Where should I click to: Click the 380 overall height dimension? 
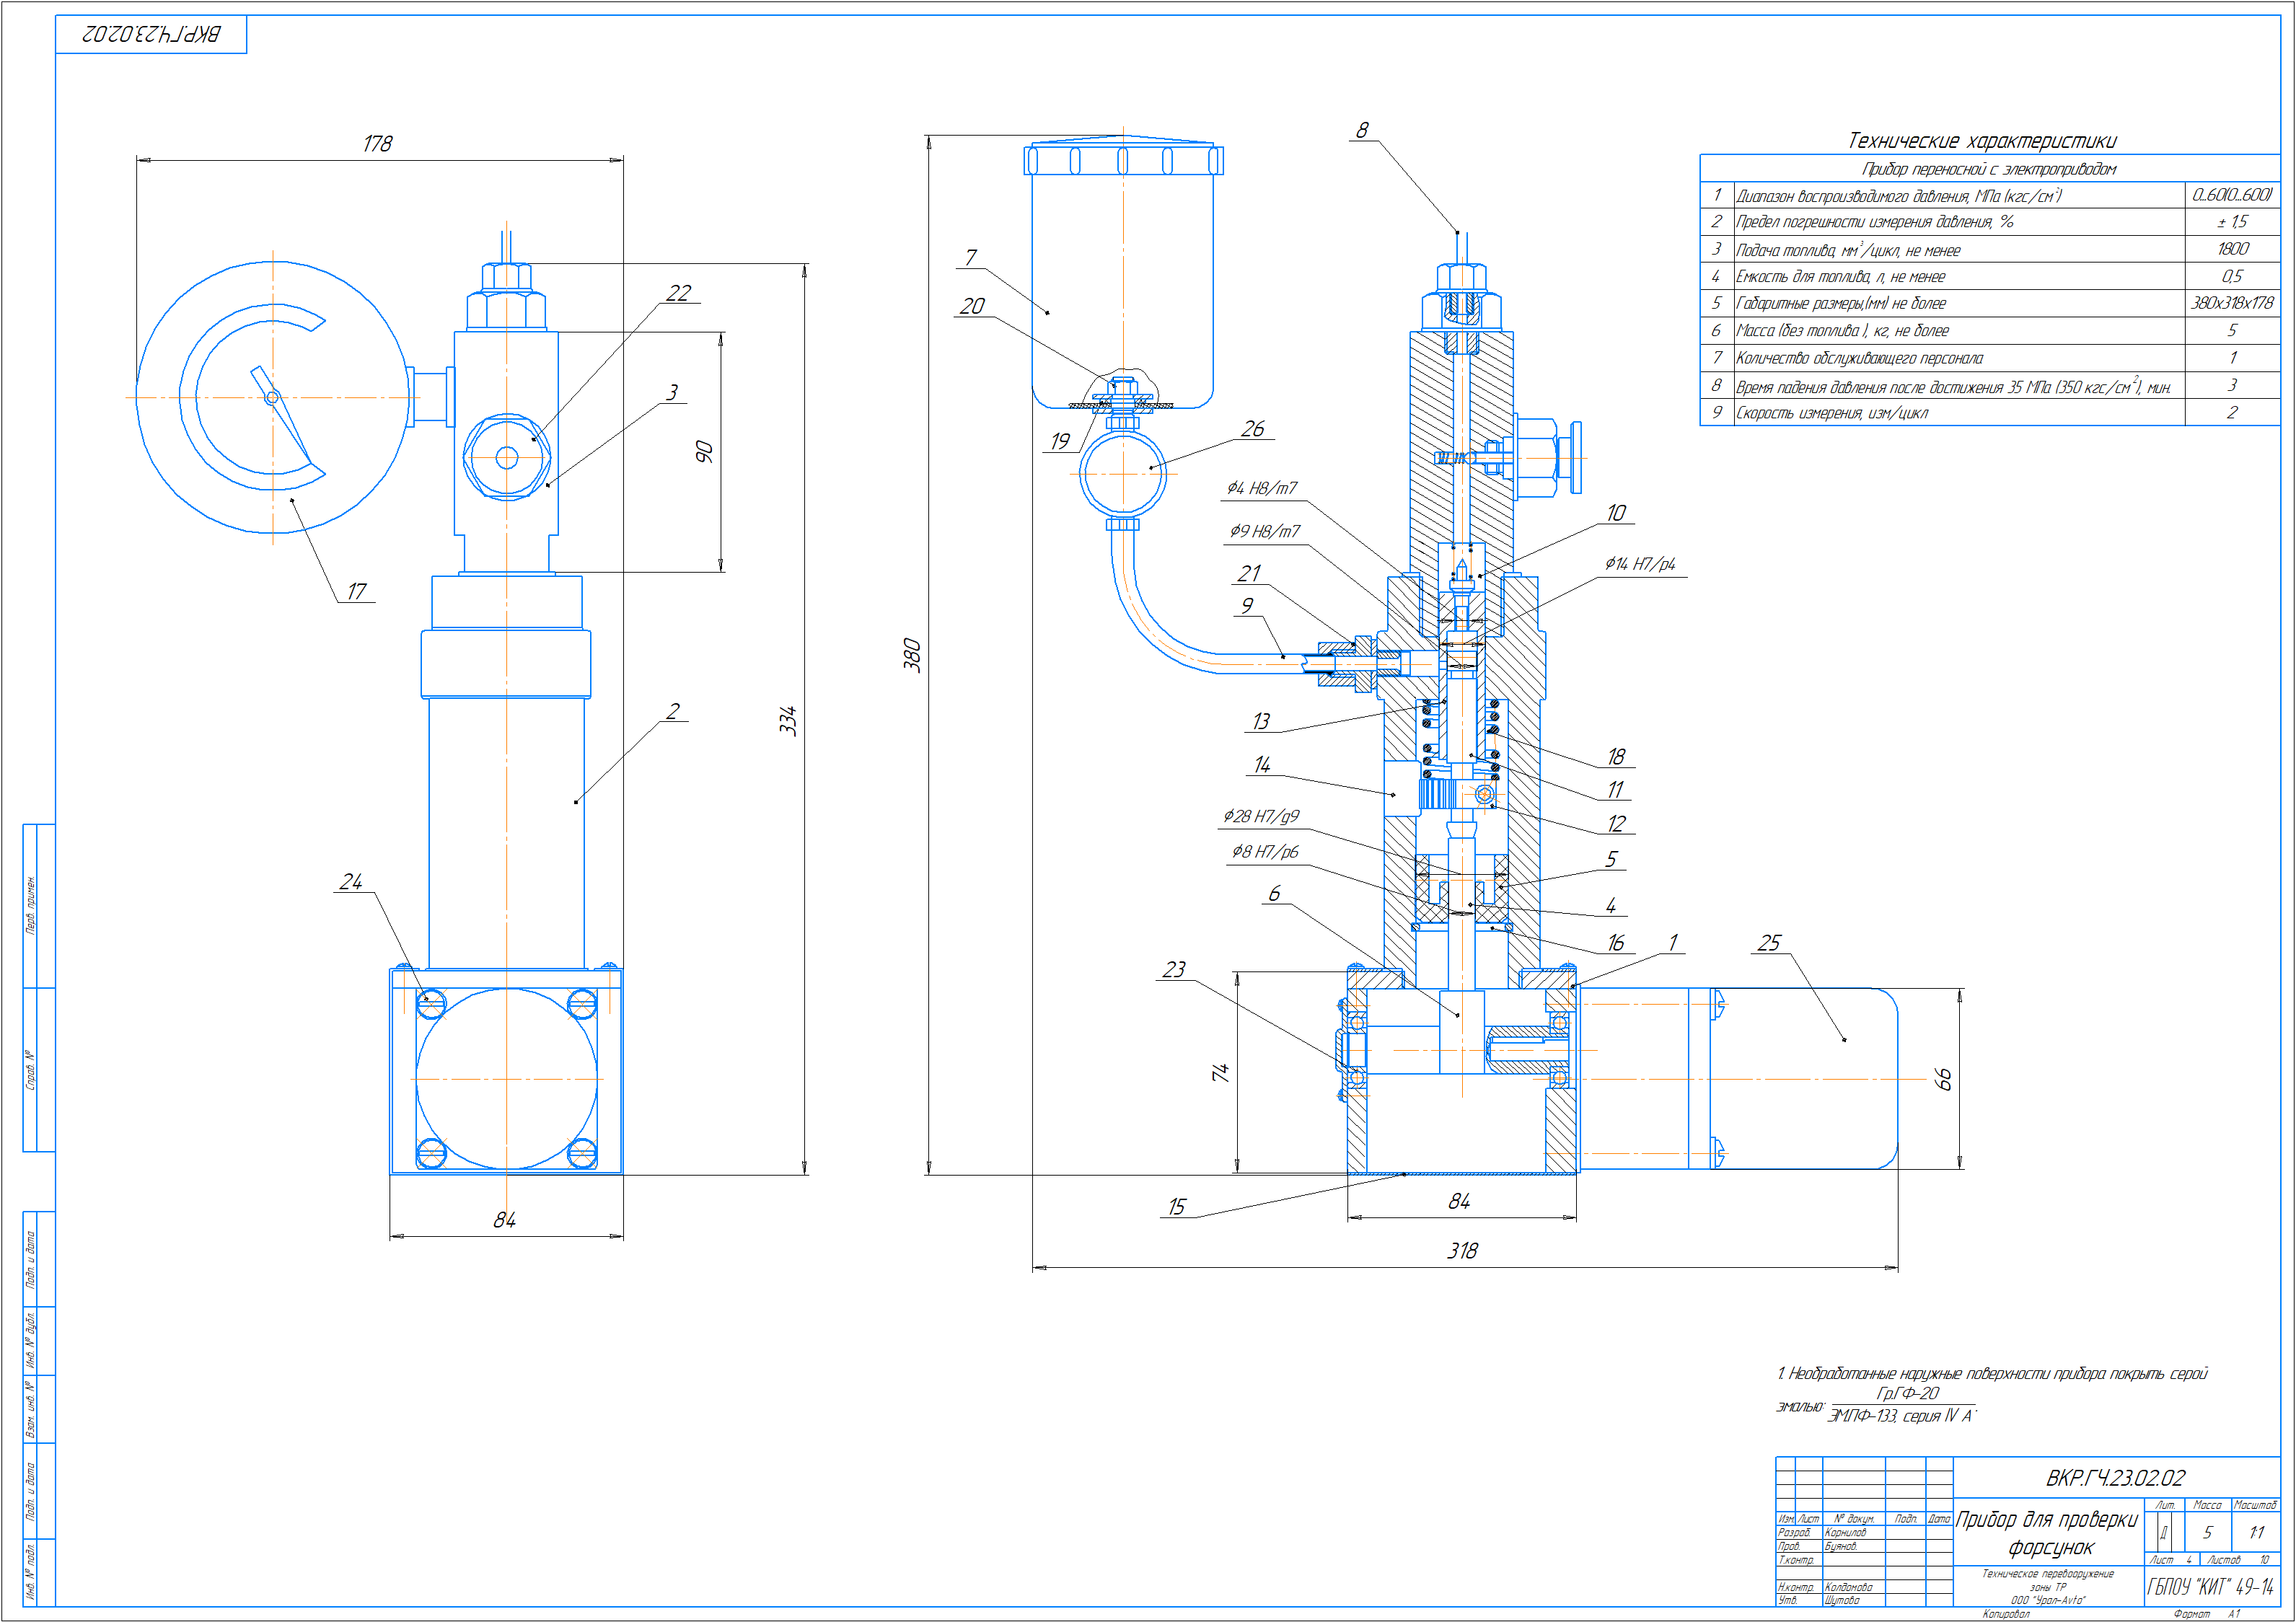pos(912,655)
